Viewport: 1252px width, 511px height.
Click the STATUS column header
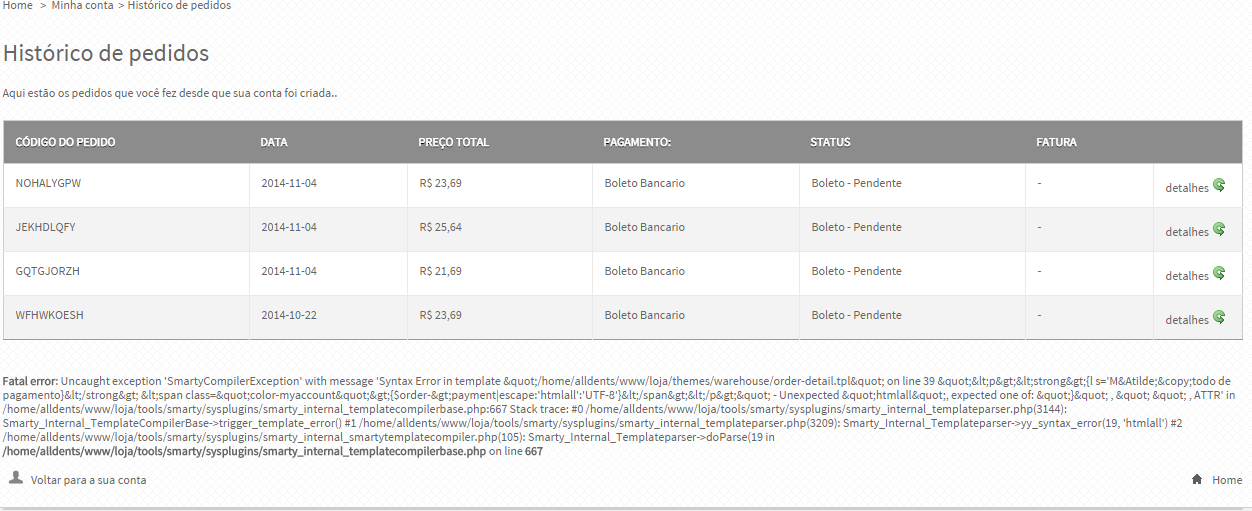(x=830, y=142)
